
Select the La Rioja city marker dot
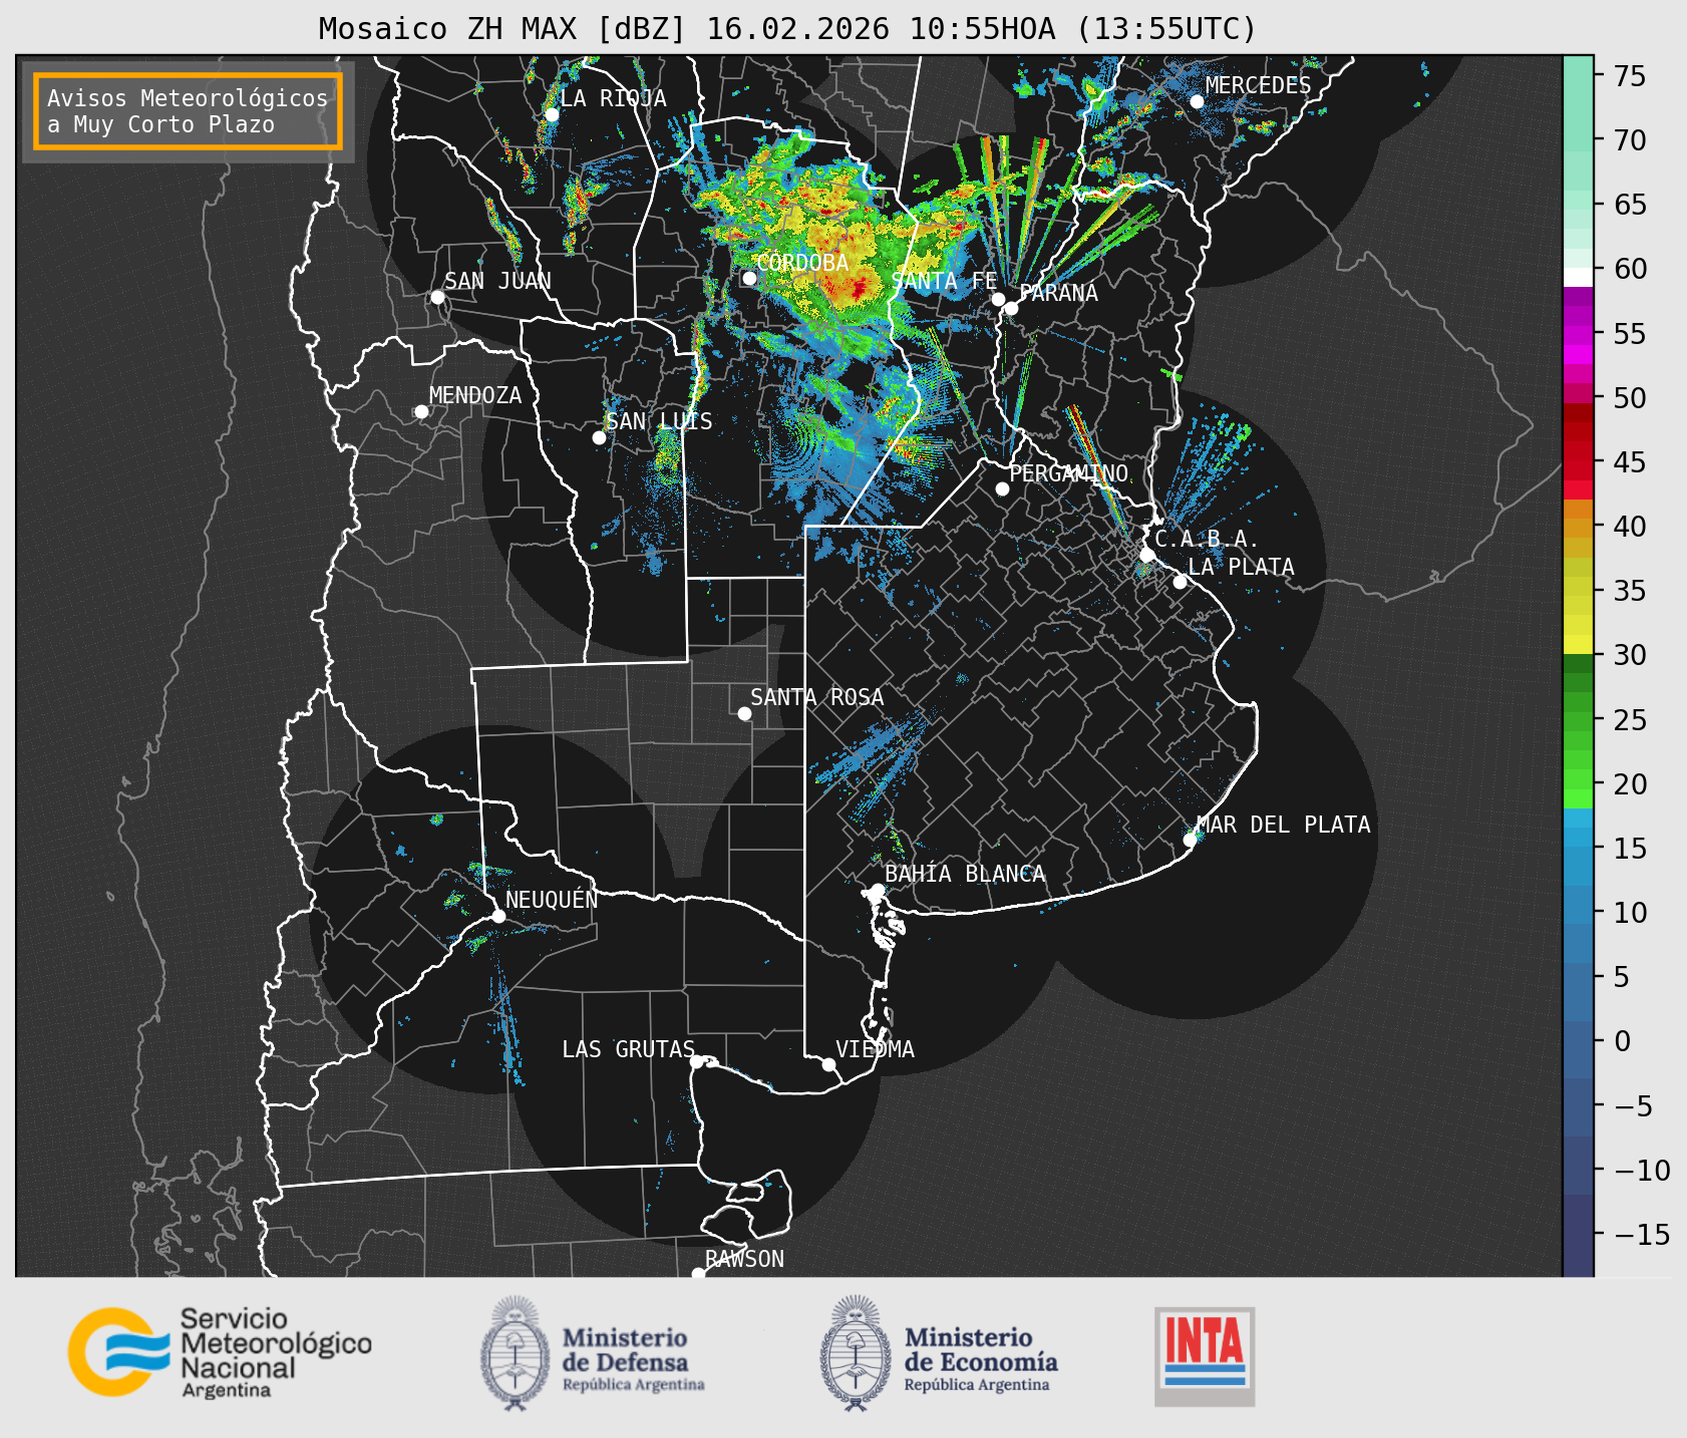pos(552,115)
